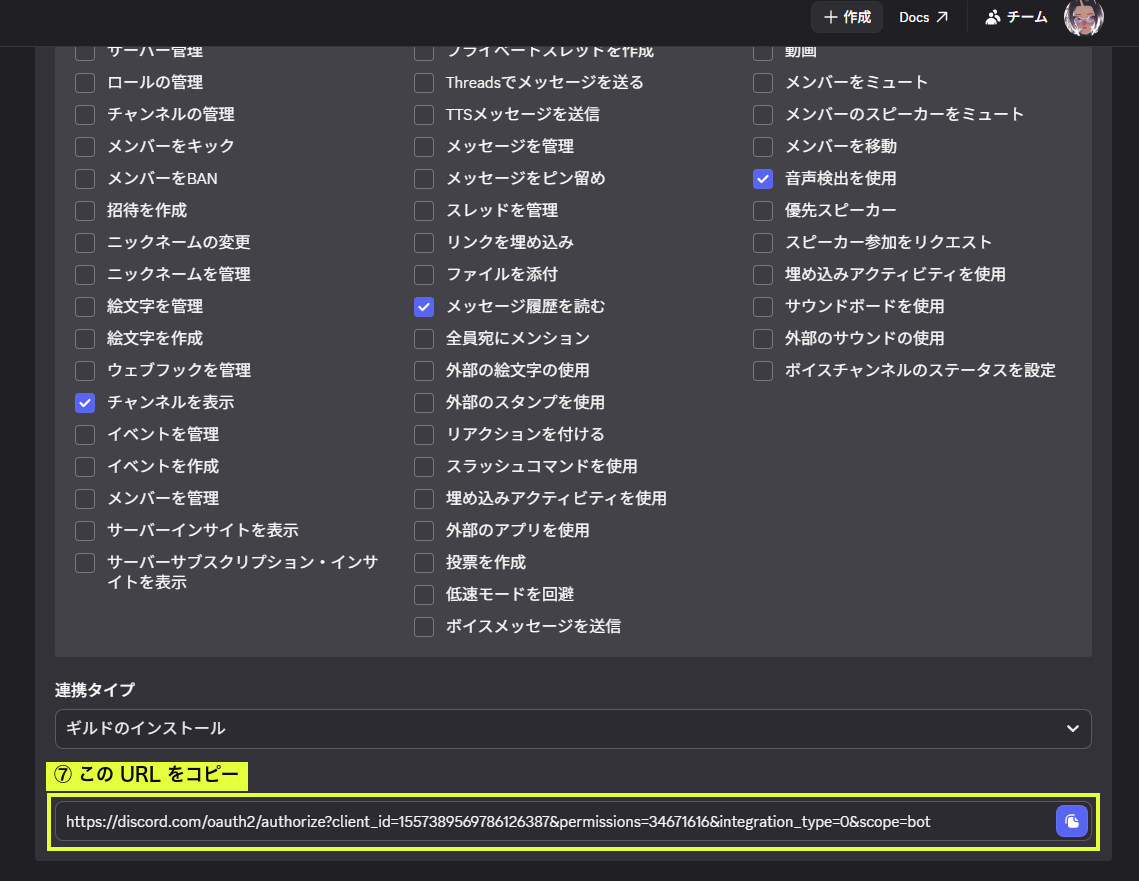Viewport: 1139px width, 881px height.
Task: Check スピーカー参加をリクエスト permission
Action: tap(763, 243)
